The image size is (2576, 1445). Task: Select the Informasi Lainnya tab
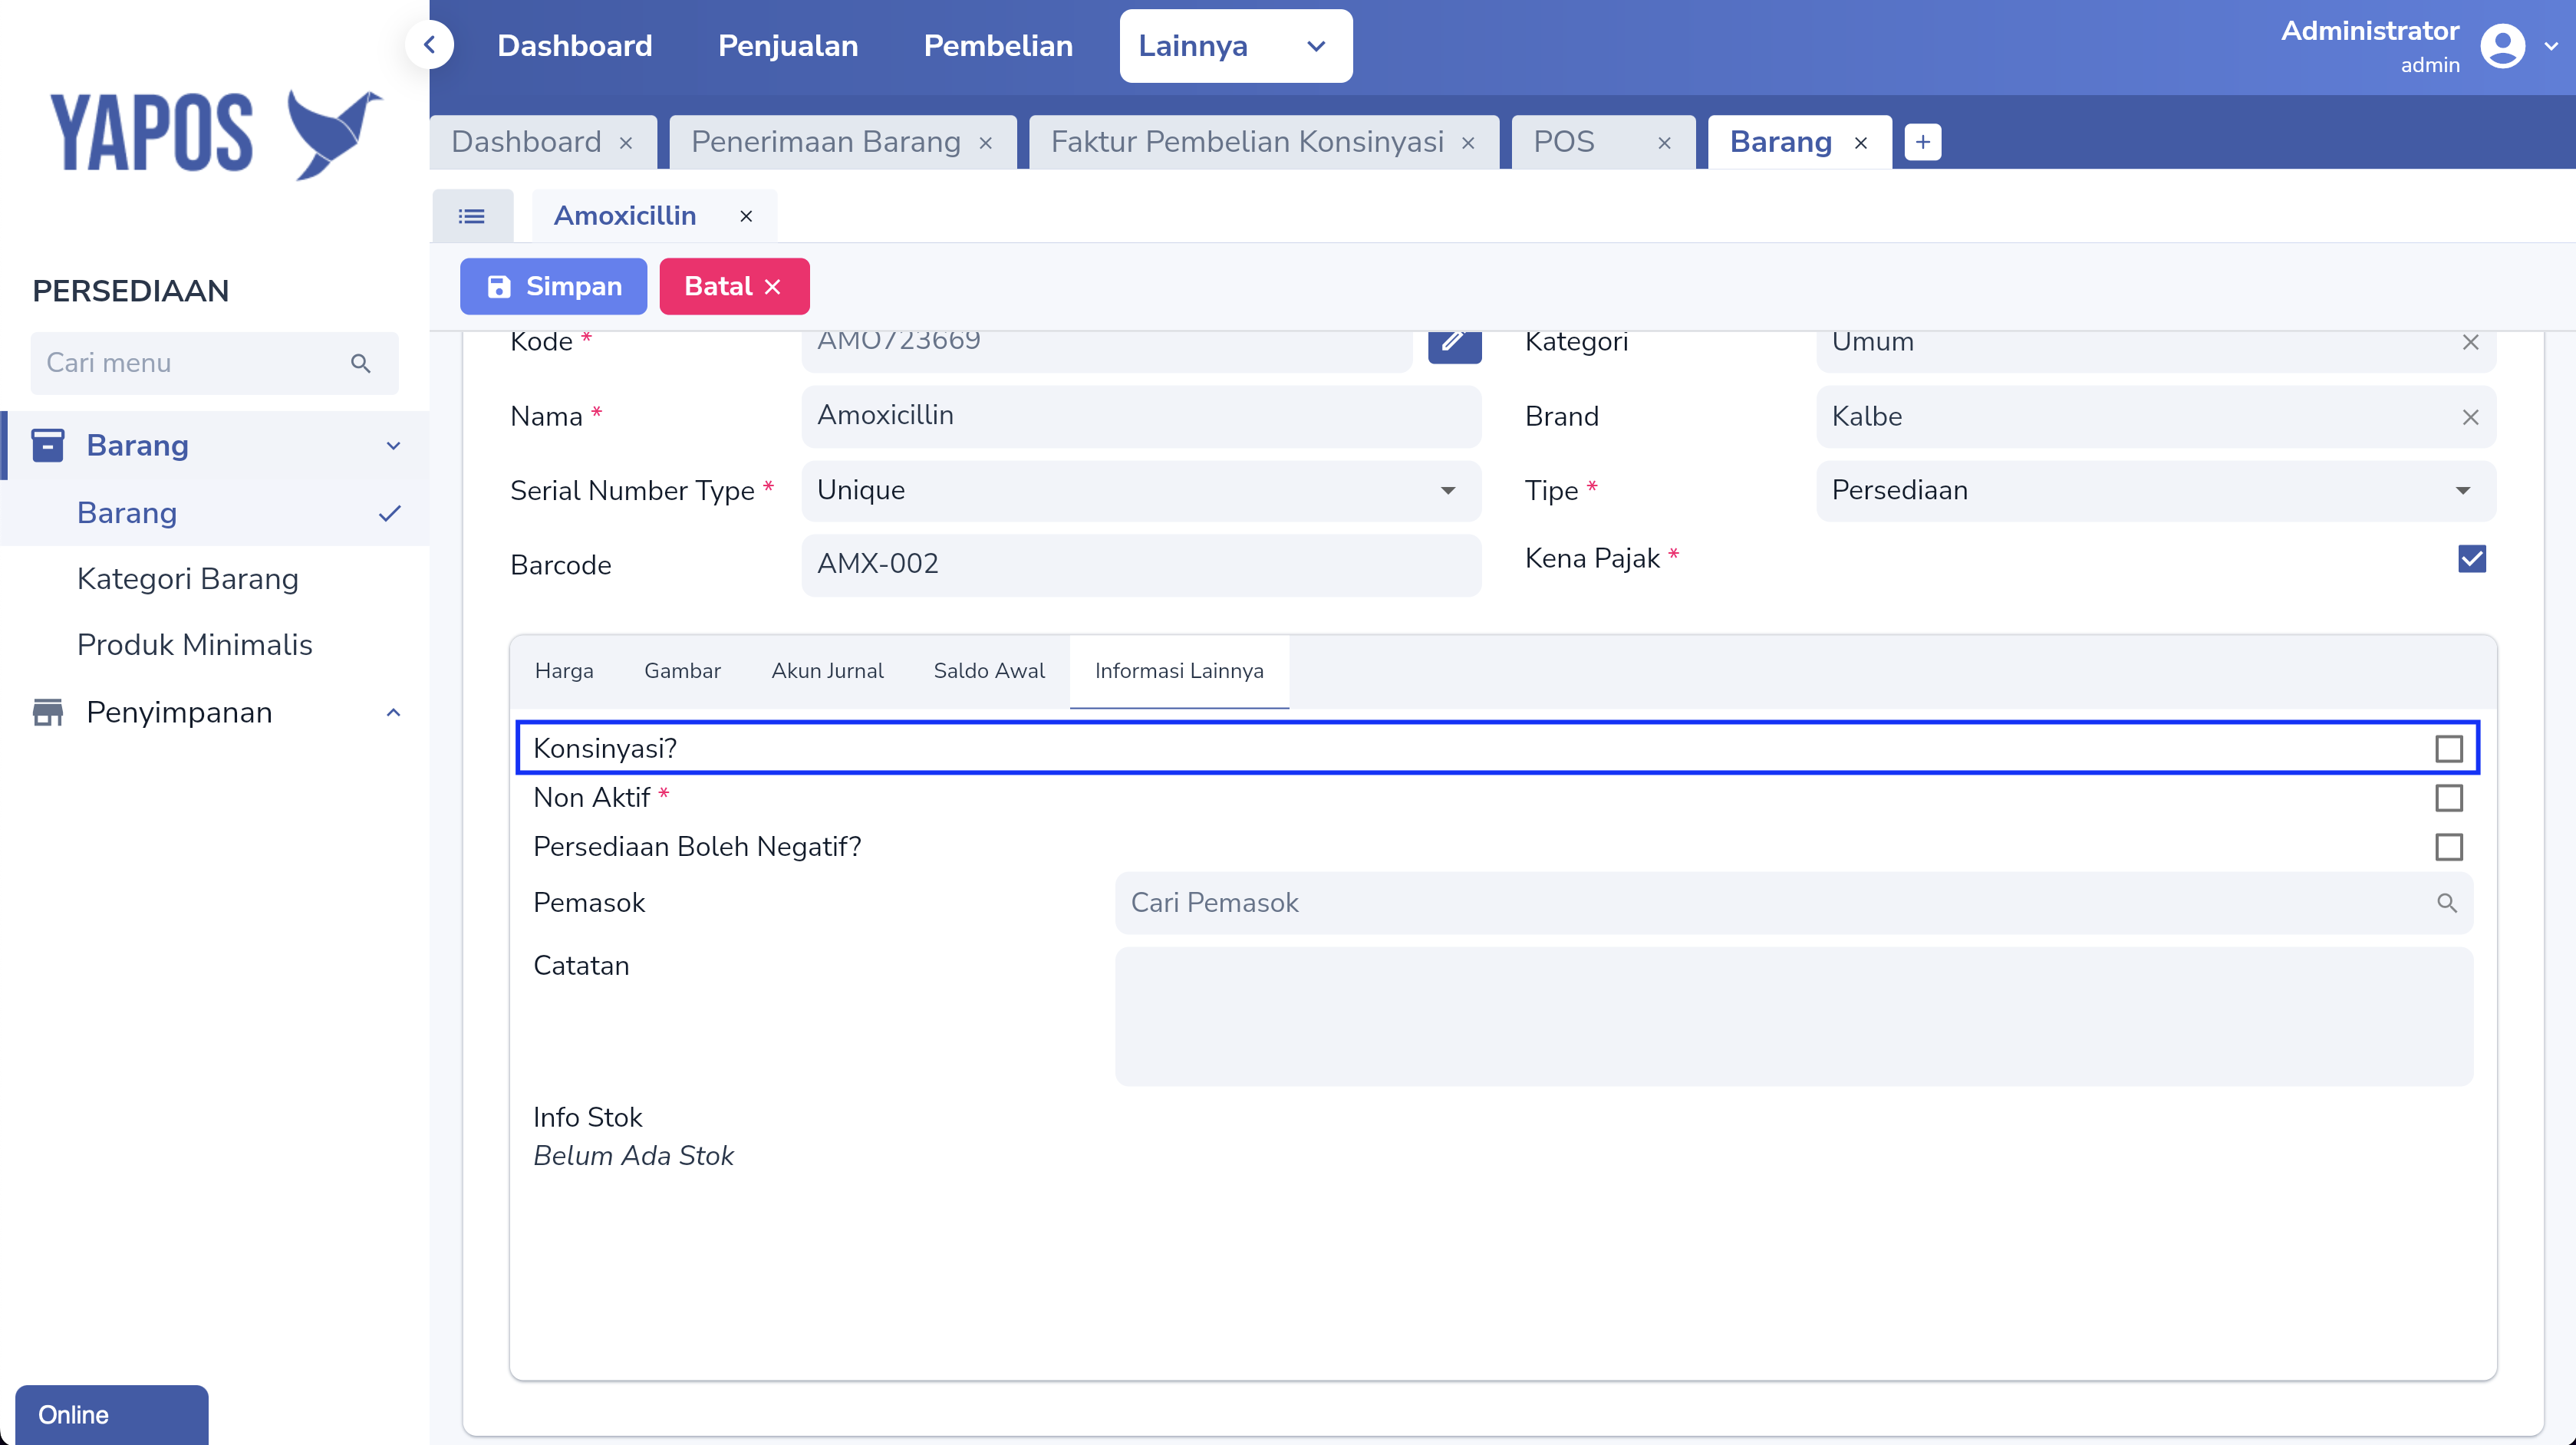point(1179,671)
